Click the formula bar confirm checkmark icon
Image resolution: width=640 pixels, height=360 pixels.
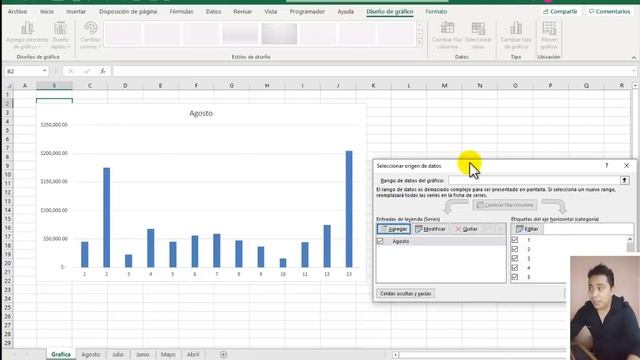coord(87,71)
